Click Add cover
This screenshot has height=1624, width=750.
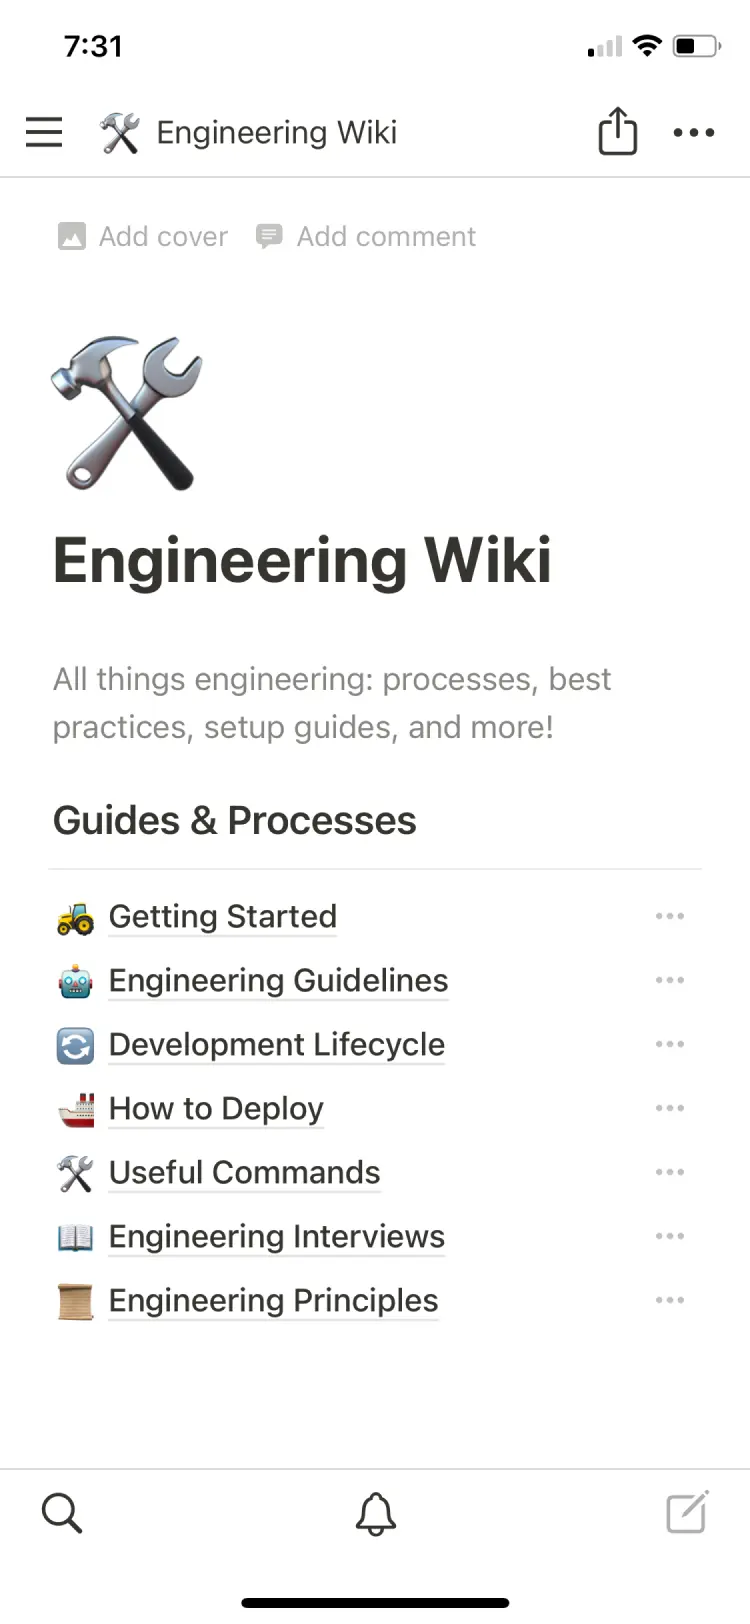pyautogui.click(x=141, y=236)
